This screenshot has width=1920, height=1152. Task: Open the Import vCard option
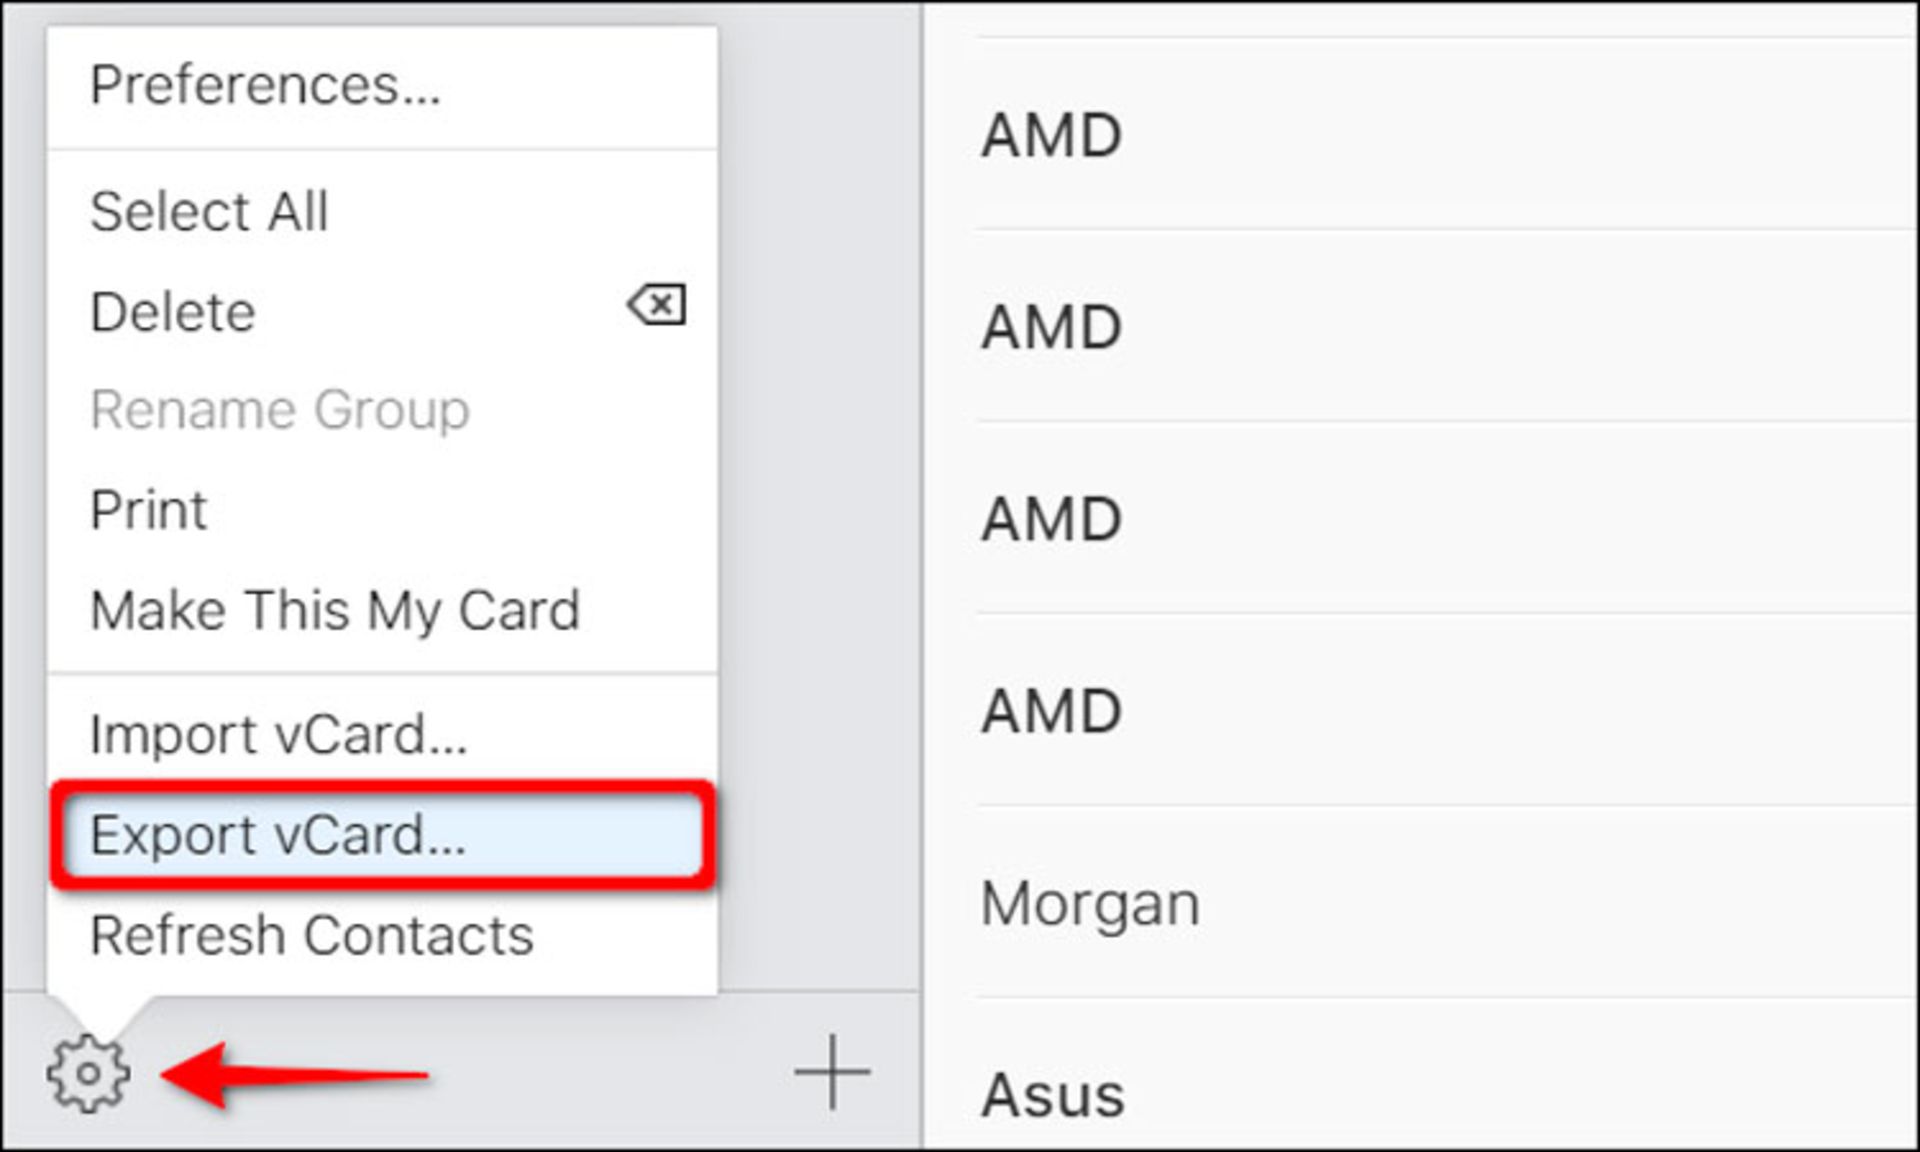tap(278, 735)
